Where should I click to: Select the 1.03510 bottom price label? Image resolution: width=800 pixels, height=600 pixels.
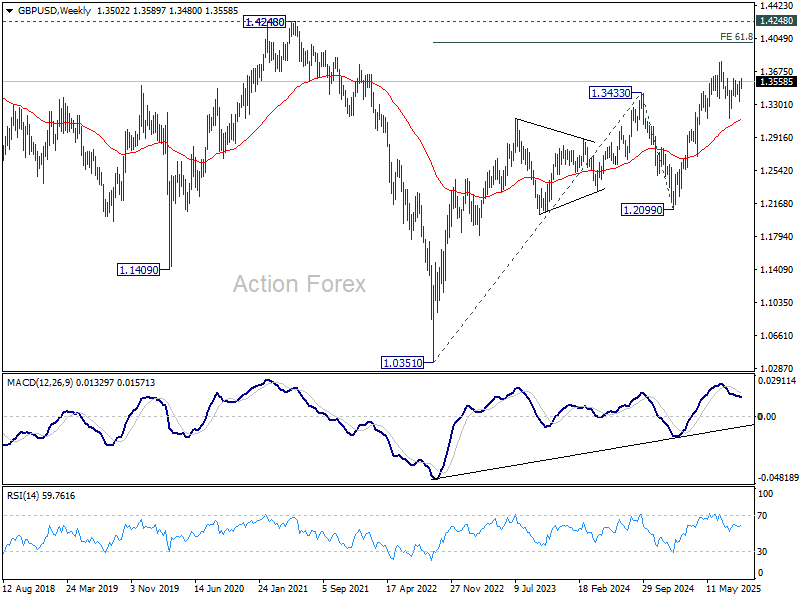coord(403,363)
